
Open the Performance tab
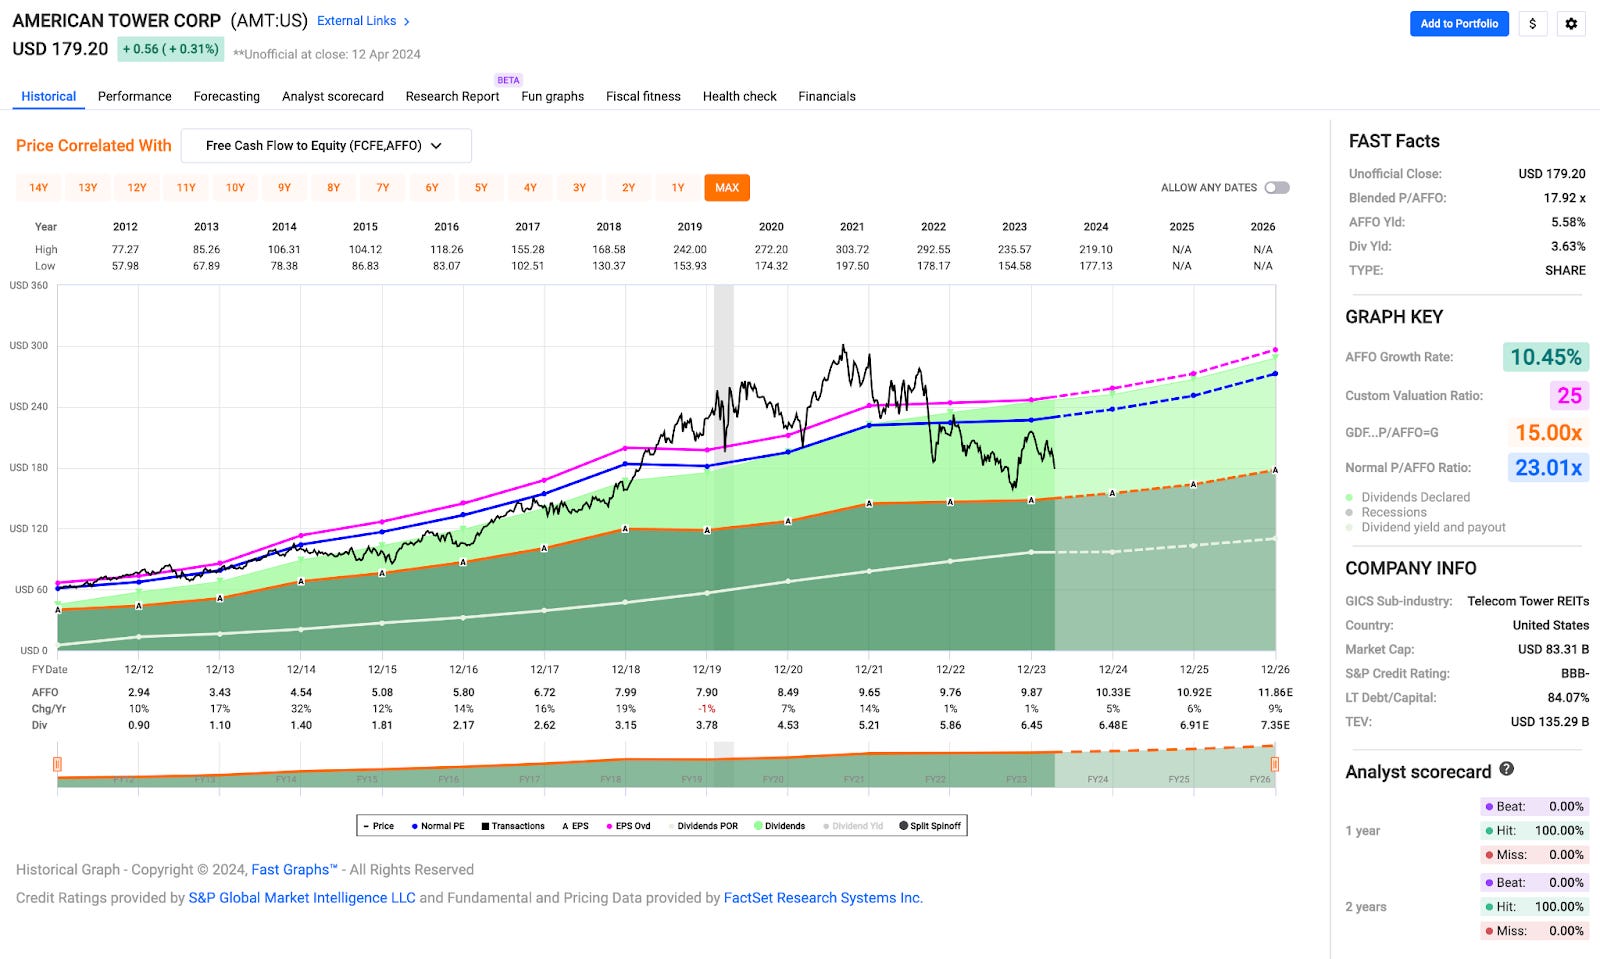[x=135, y=96]
